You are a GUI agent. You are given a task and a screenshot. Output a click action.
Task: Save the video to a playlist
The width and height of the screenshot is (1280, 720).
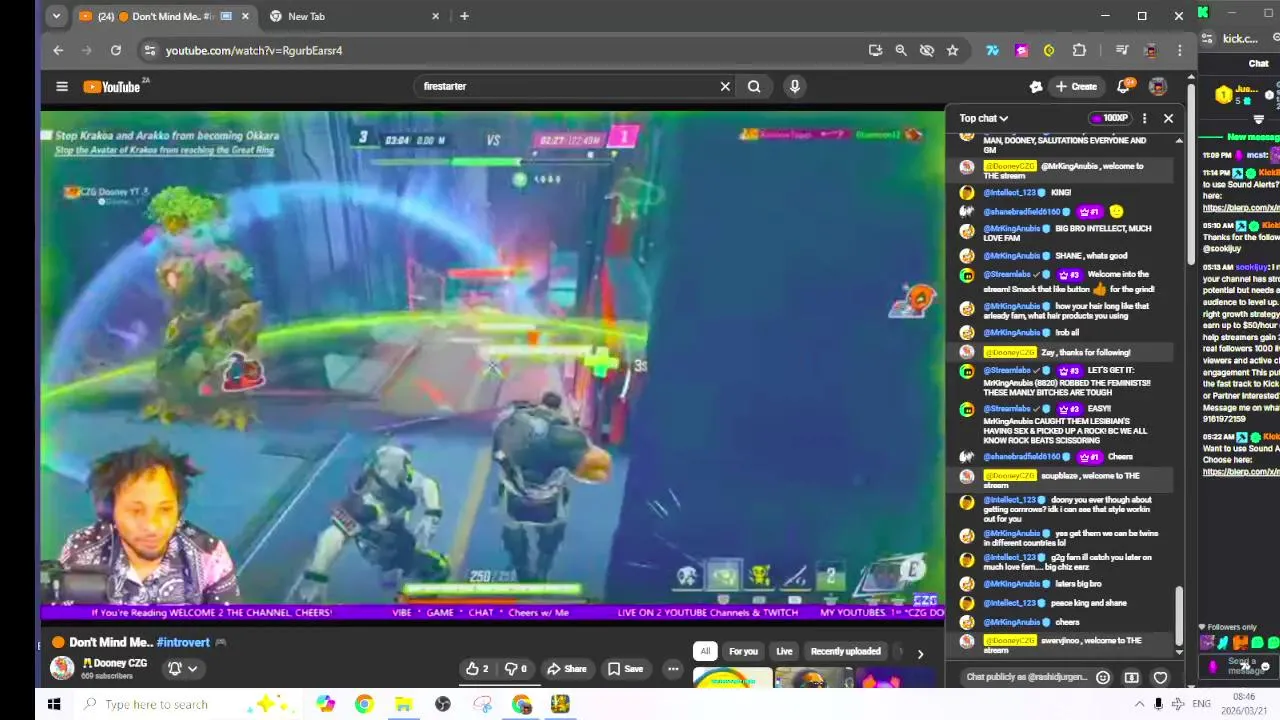tap(626, 669)
